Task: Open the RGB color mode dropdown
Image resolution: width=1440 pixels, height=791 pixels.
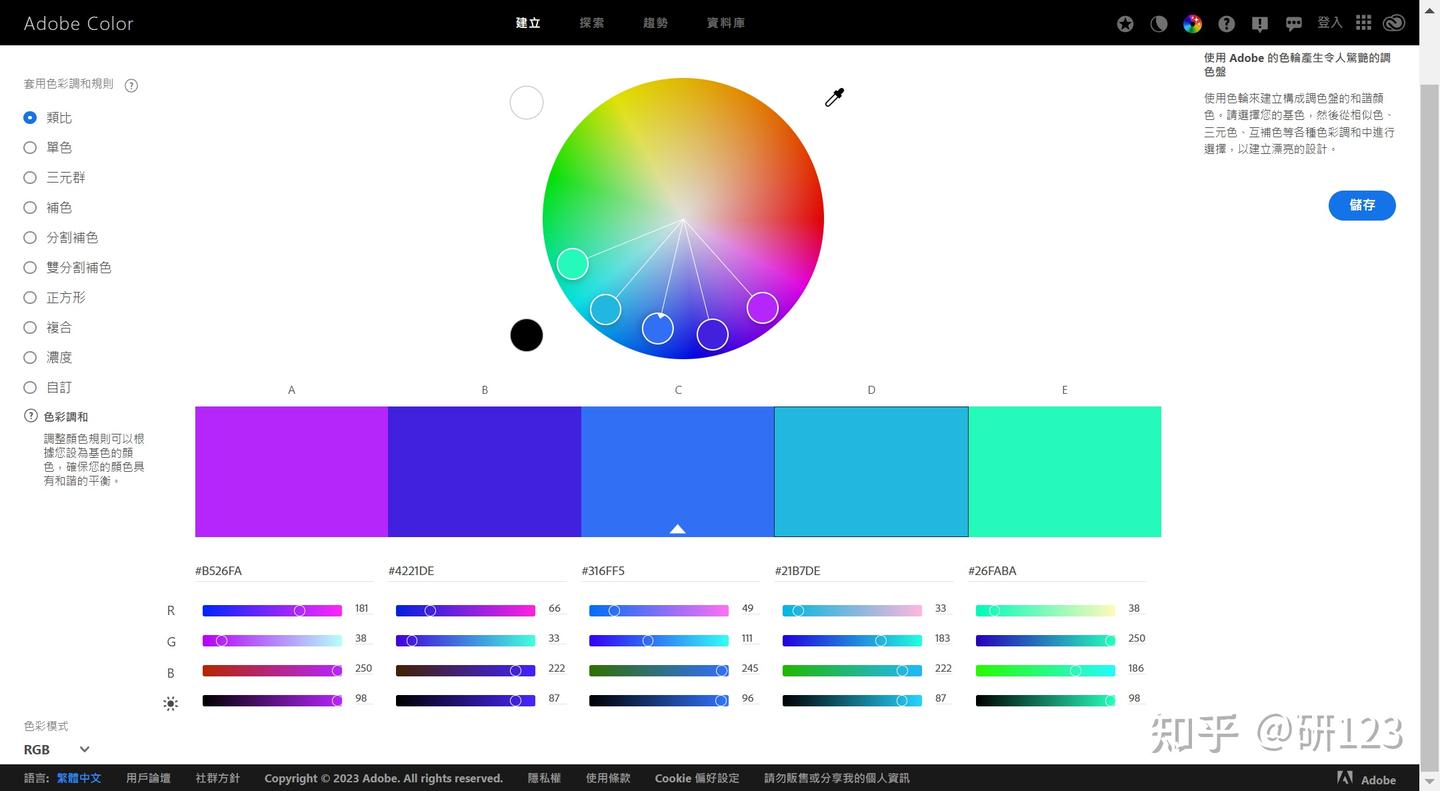Action: (57, 749)
